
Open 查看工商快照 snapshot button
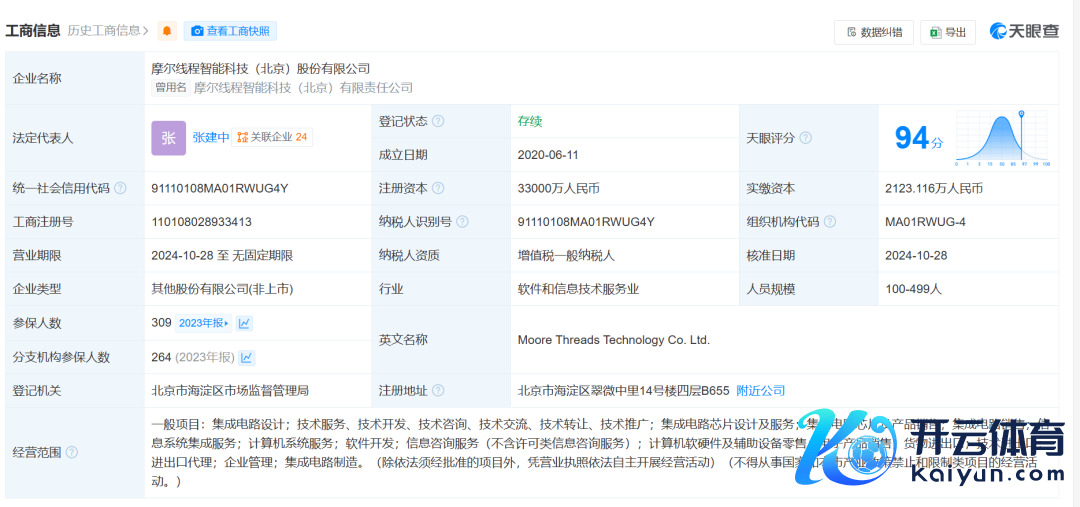(x=230, y=31)
